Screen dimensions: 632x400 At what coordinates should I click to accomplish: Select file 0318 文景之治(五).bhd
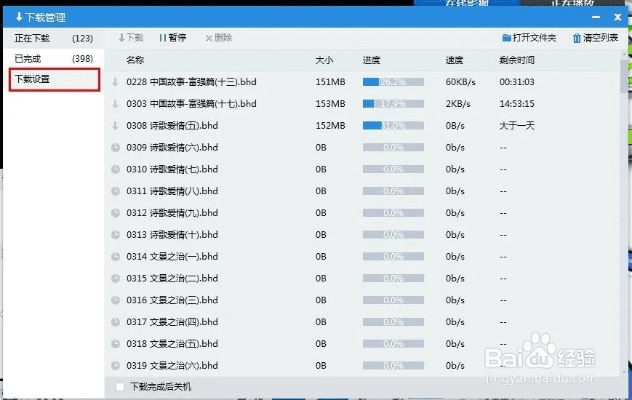[x=172, y=343]
